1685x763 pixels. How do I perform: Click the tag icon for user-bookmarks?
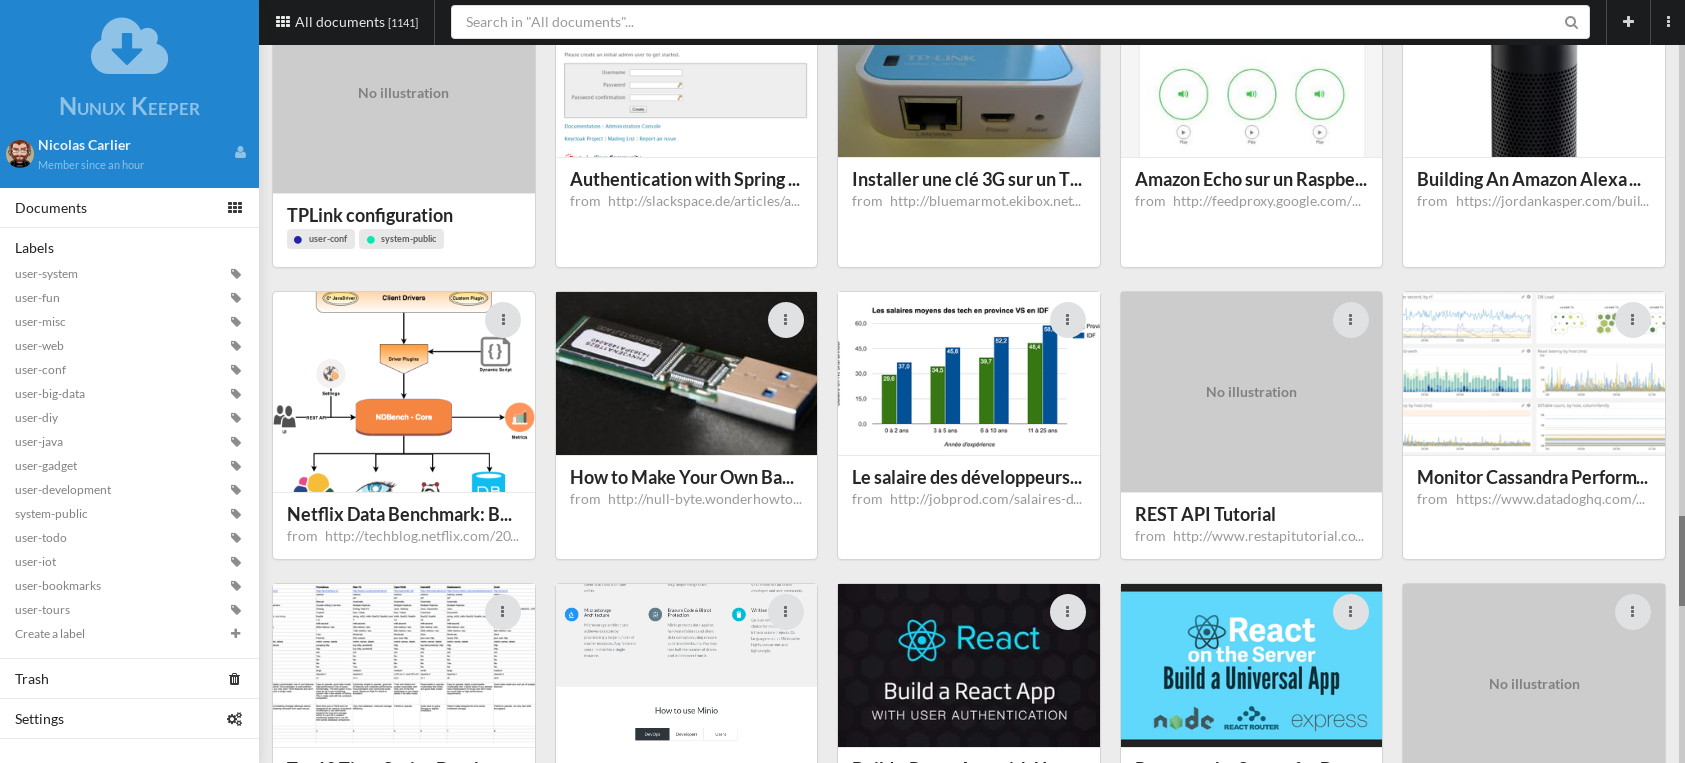point(236,586)
